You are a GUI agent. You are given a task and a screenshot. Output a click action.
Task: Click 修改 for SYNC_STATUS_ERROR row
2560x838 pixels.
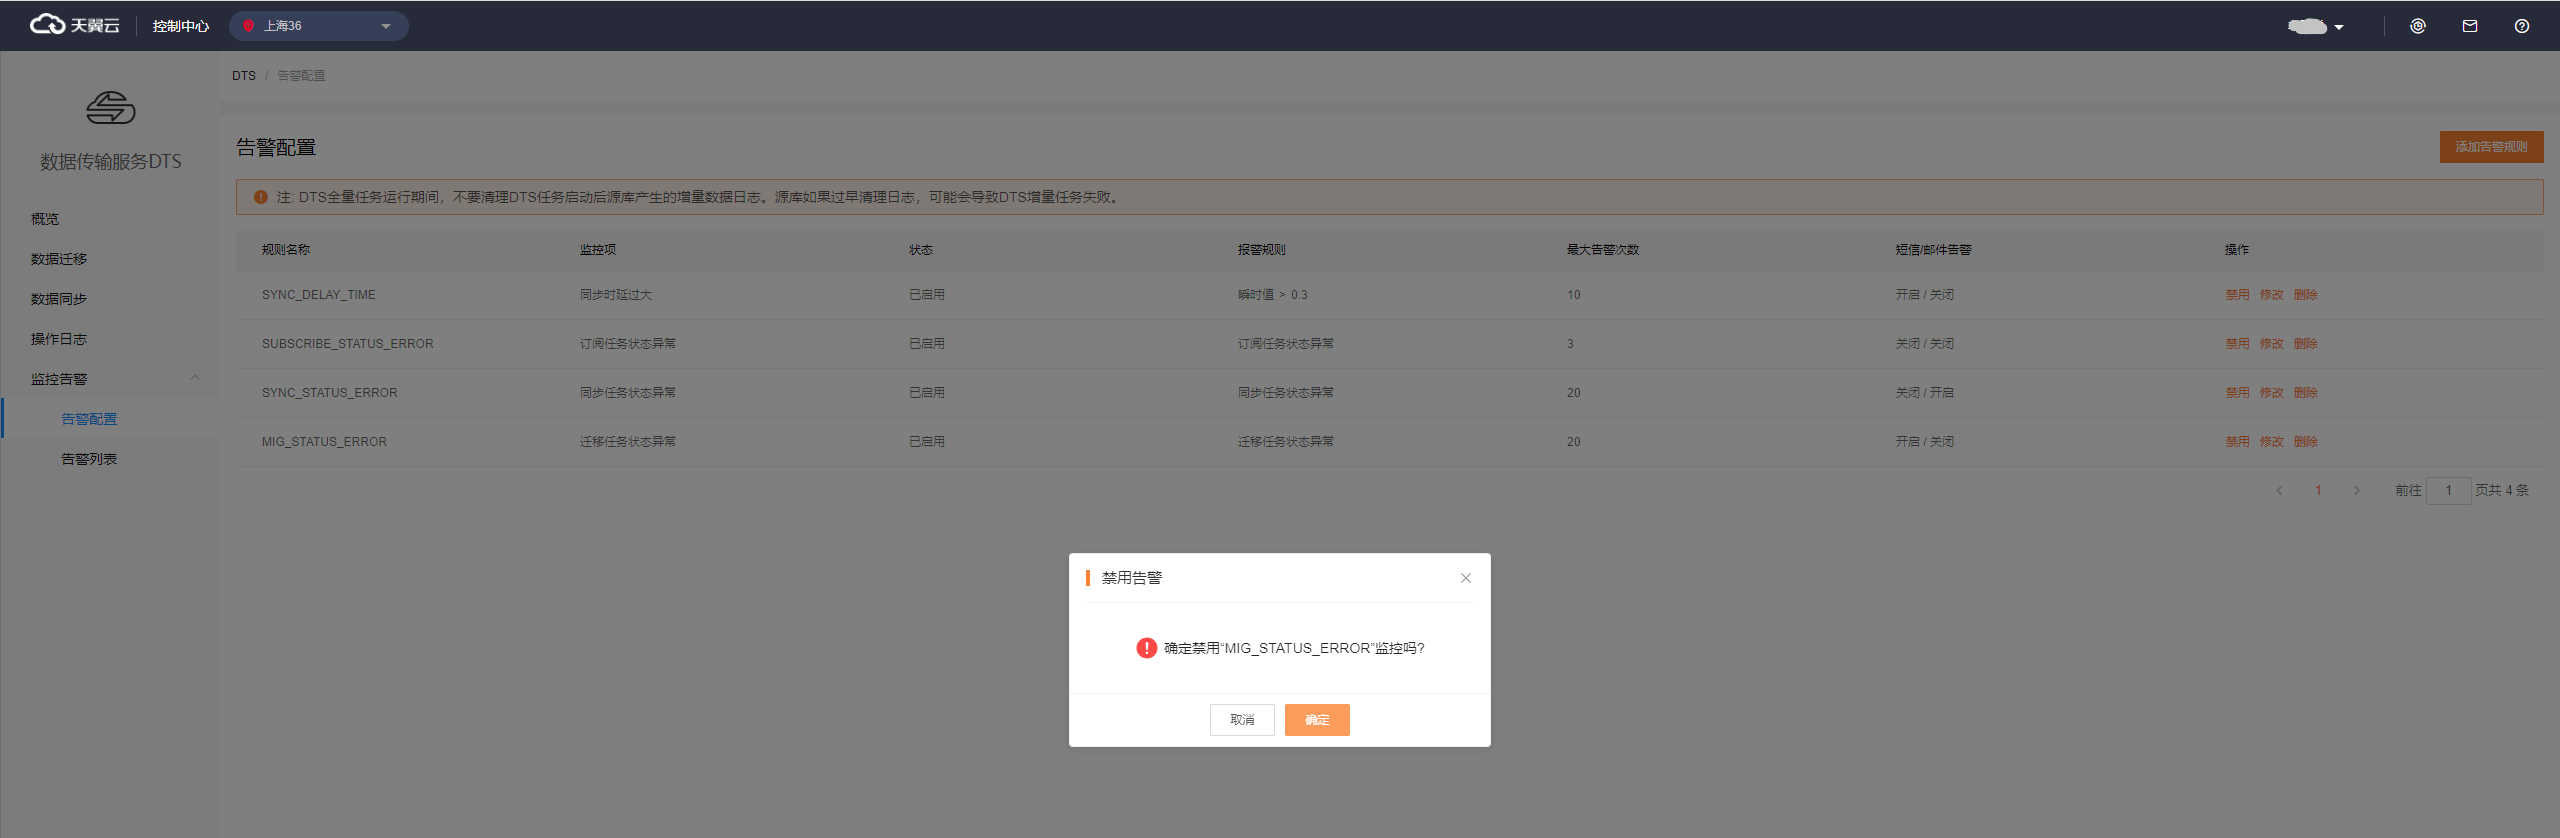(x=2271, y=393)
